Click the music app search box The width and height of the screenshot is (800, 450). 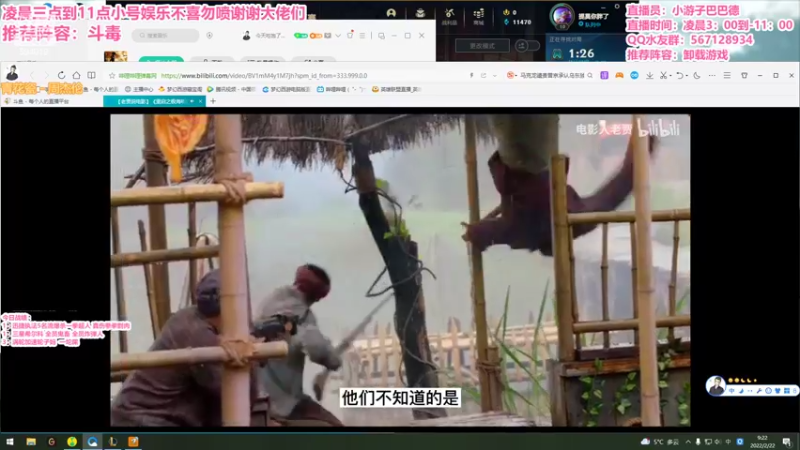tap(166, 35)
